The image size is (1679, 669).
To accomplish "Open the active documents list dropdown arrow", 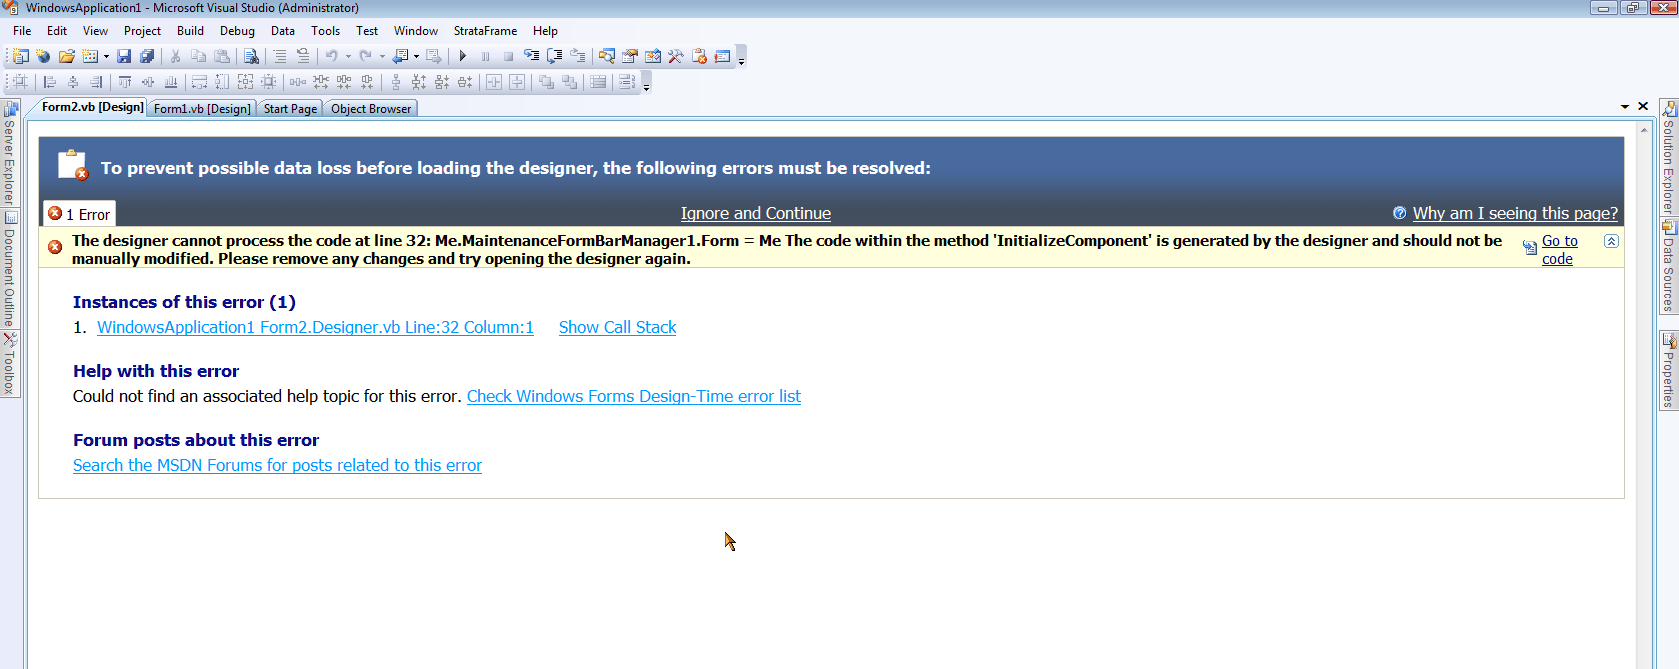I will coord(1625,106).
